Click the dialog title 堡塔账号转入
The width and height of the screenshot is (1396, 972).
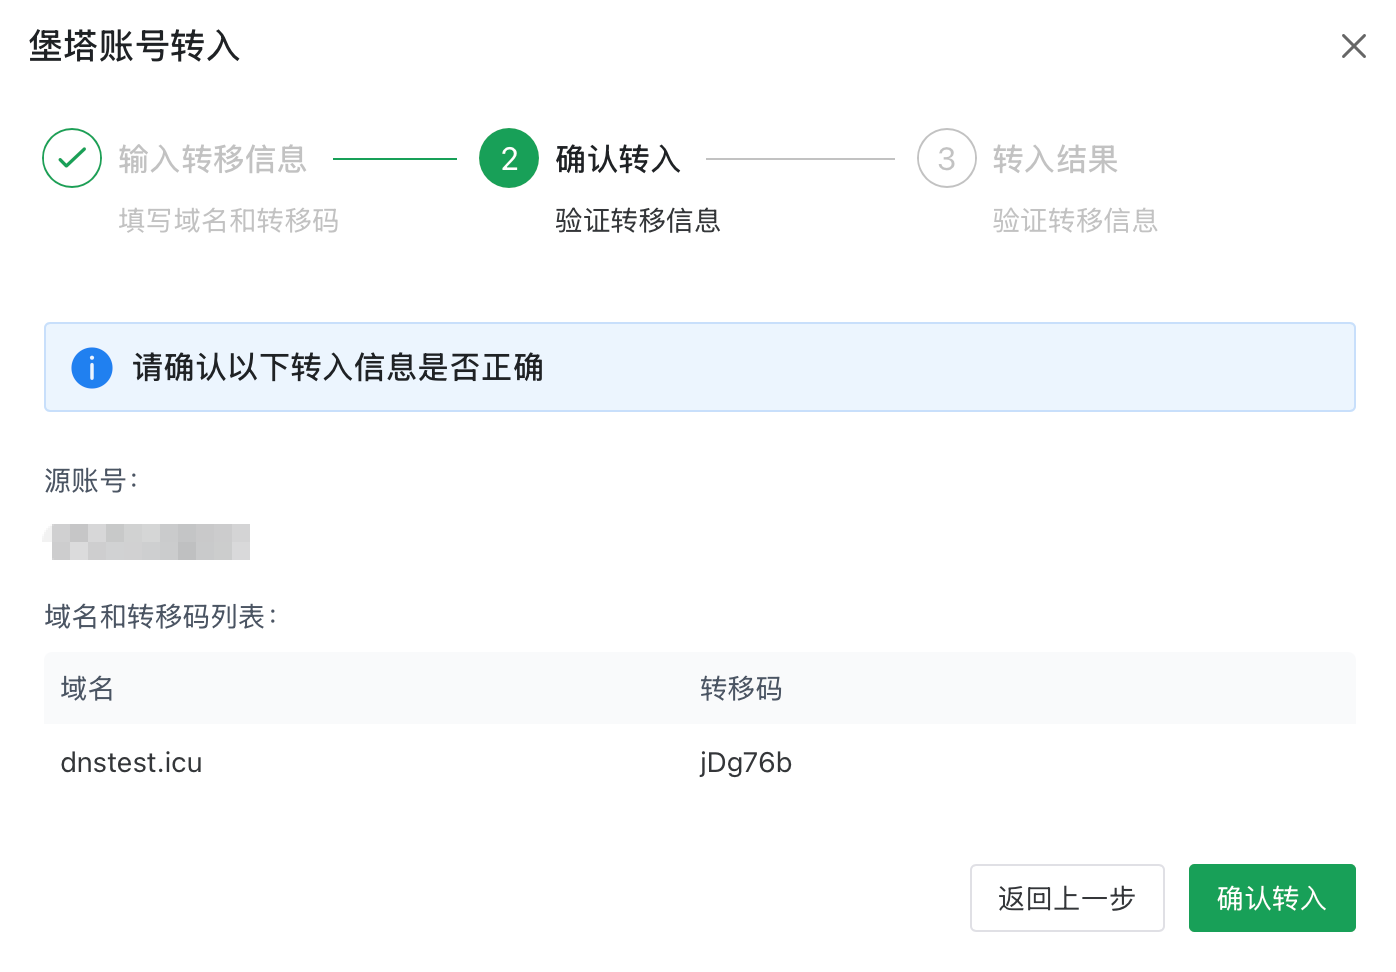pyautogui.click(x=134, y=46)
